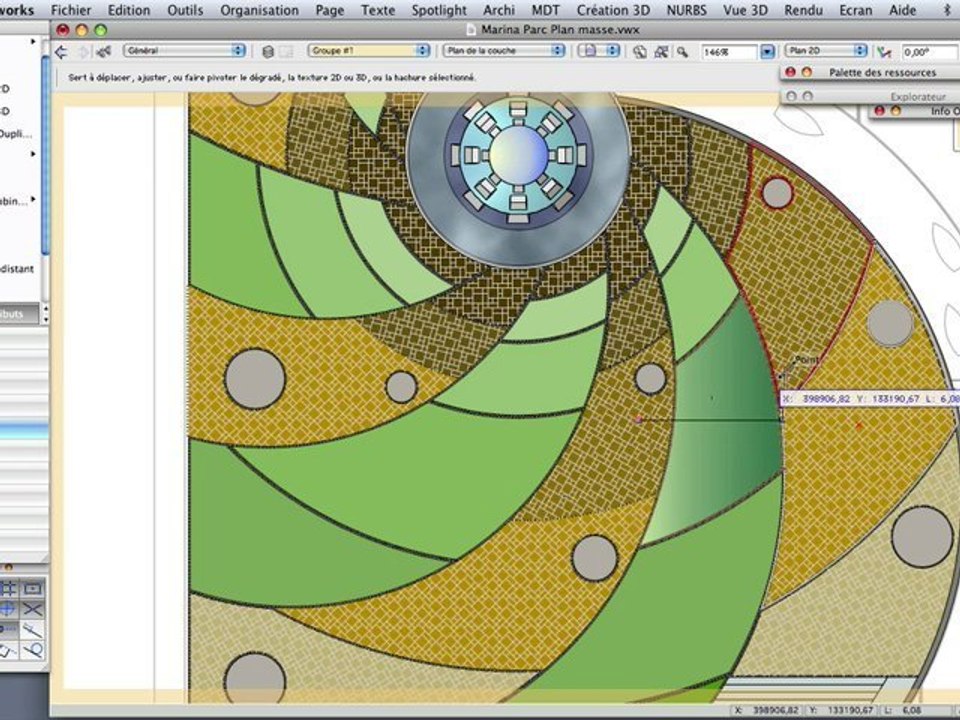
Task: Click the layers stack icon in toolbar
Action: [268, 52]
